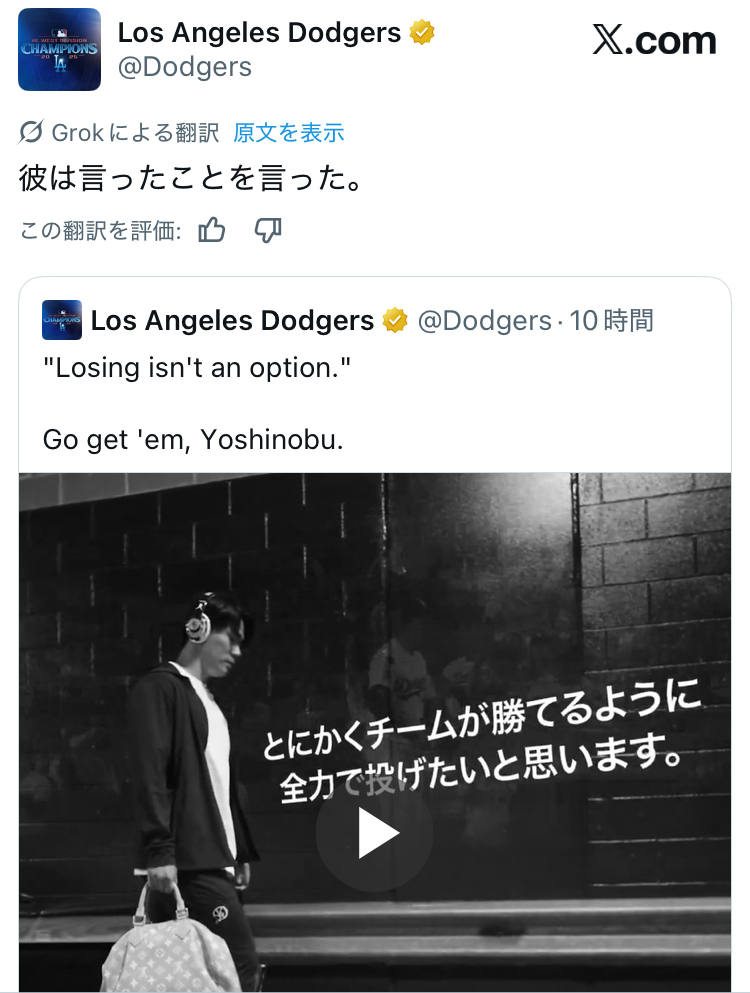
Task: Click the Grokによる翻訳 label
Action: point(136,133)
